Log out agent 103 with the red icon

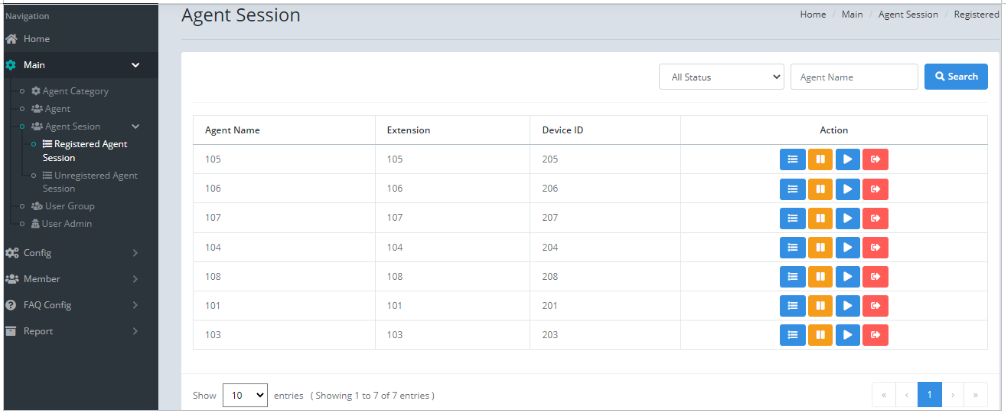tap(875, 335)
